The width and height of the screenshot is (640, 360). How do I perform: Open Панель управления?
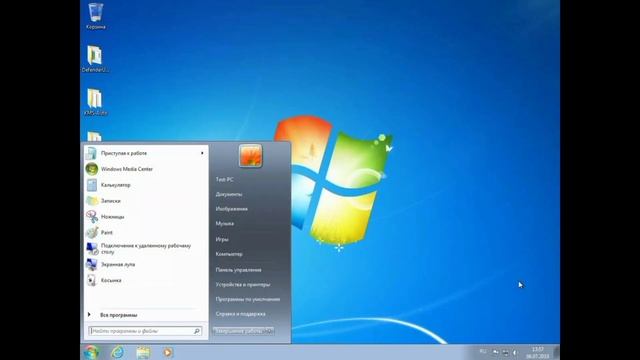click(238, 270)
